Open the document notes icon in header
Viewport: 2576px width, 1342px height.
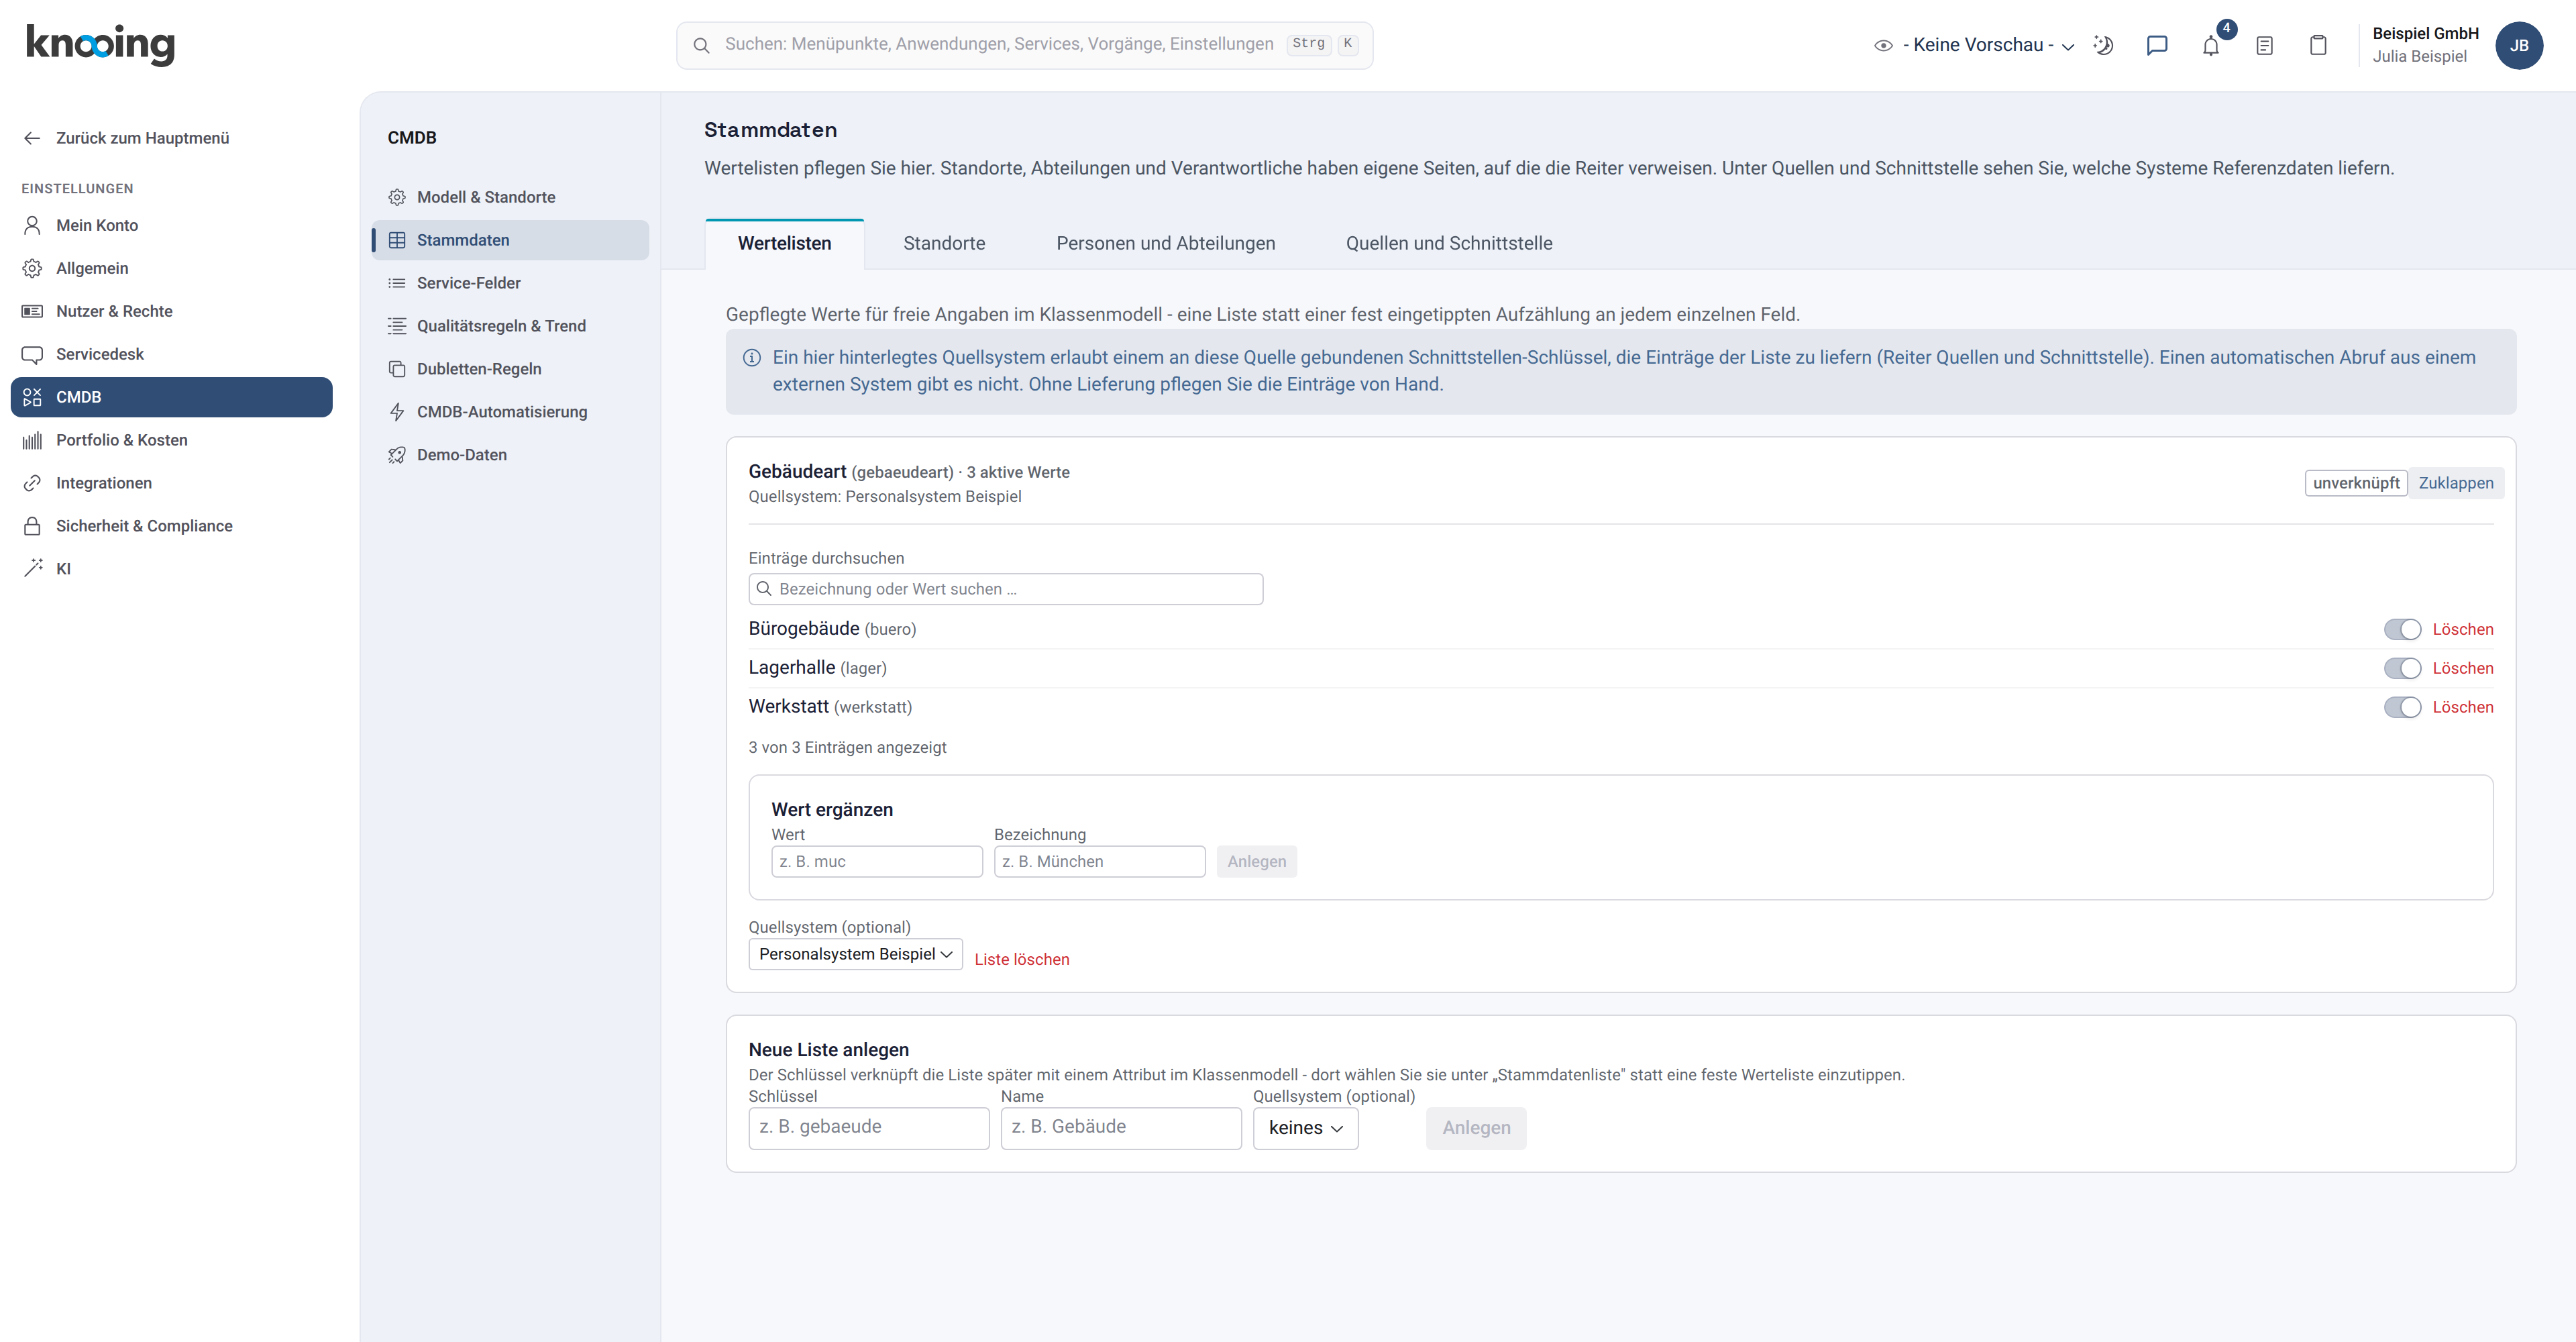click(x=2265, y=45)
